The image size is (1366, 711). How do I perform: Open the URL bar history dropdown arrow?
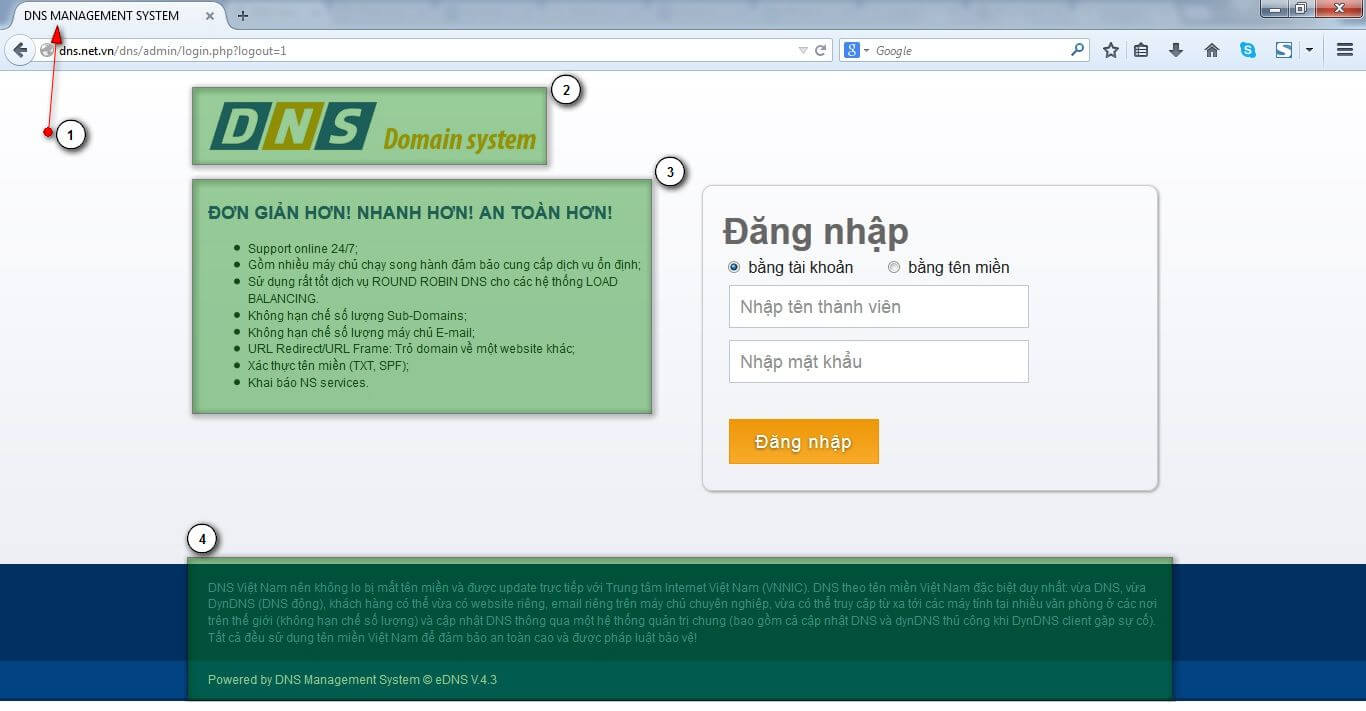click(802, 50)
